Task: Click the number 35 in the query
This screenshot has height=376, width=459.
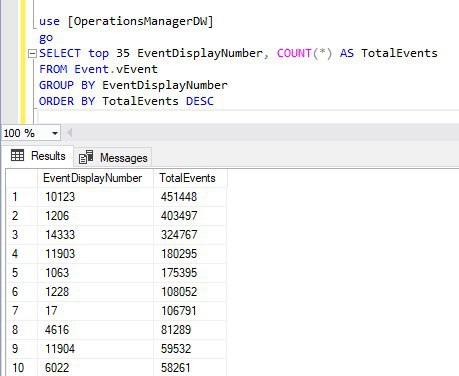Action: (123, 53)
